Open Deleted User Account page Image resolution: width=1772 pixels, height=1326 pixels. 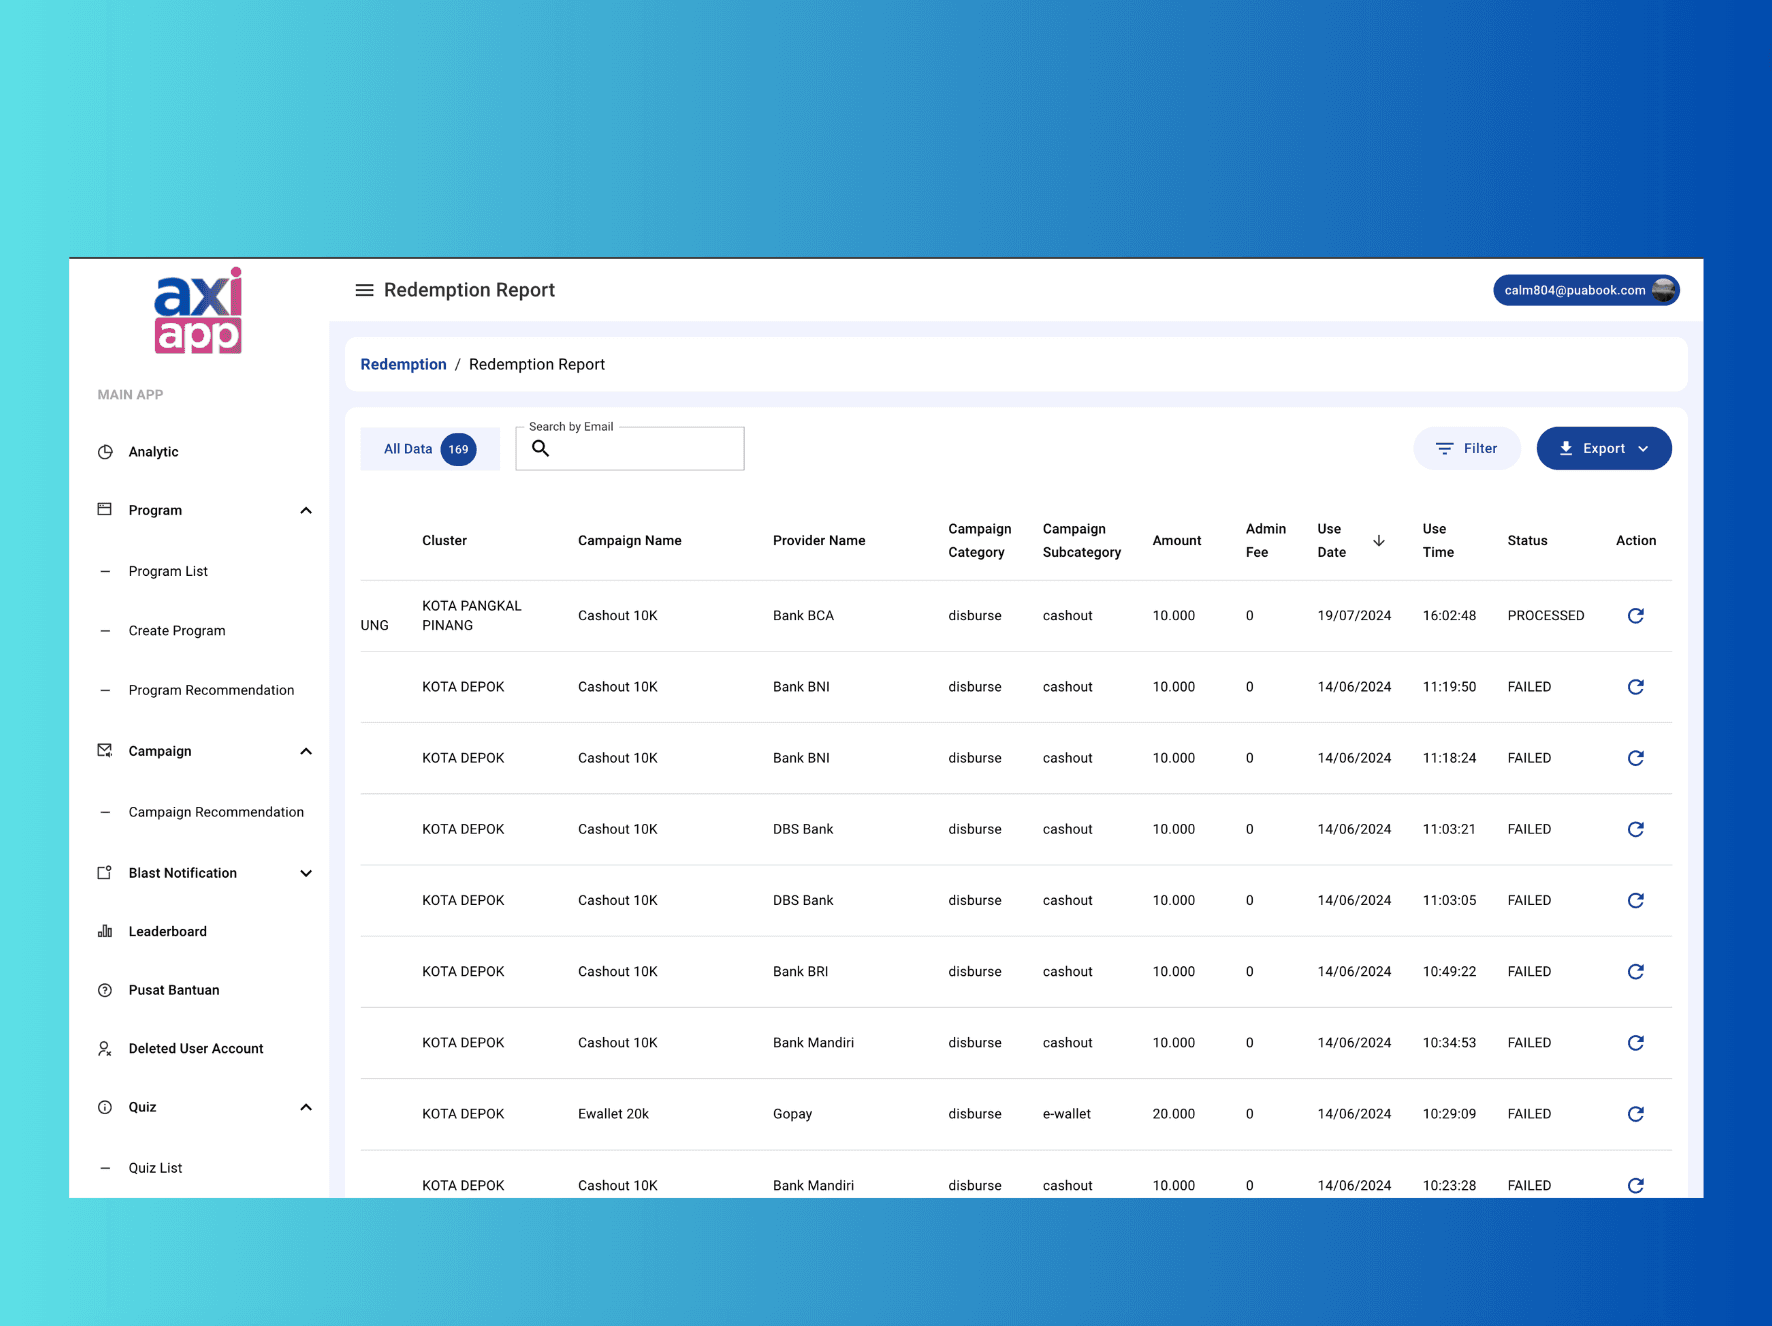tap(195, 1049)
